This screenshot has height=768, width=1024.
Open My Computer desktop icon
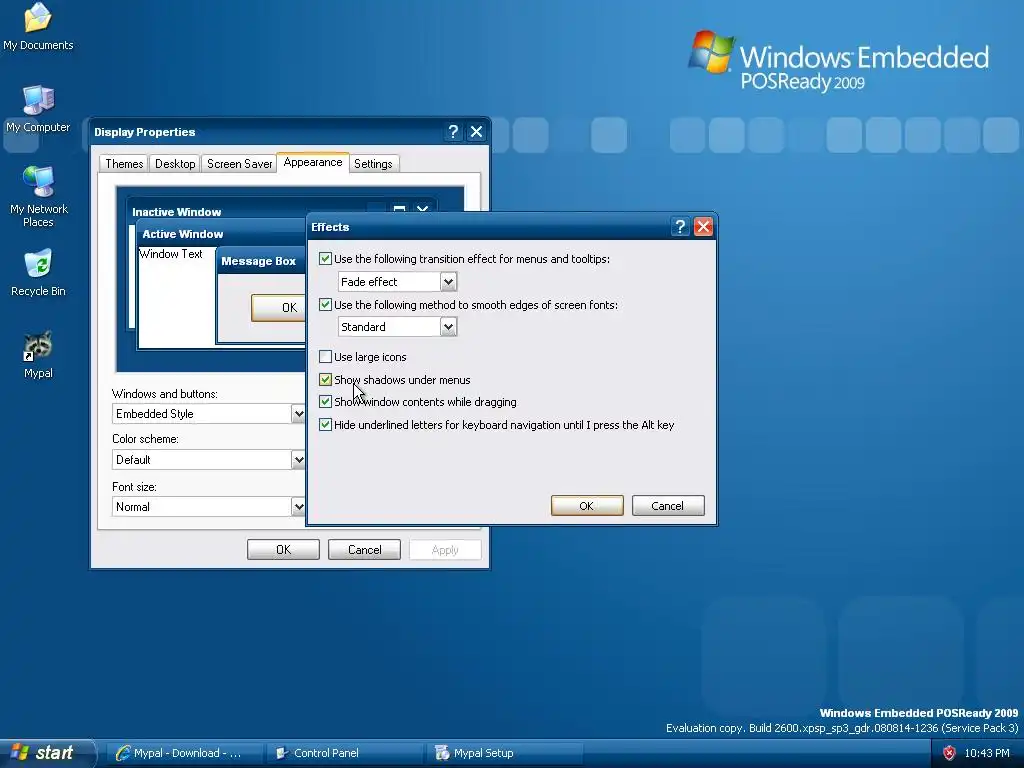coord(38,108)
